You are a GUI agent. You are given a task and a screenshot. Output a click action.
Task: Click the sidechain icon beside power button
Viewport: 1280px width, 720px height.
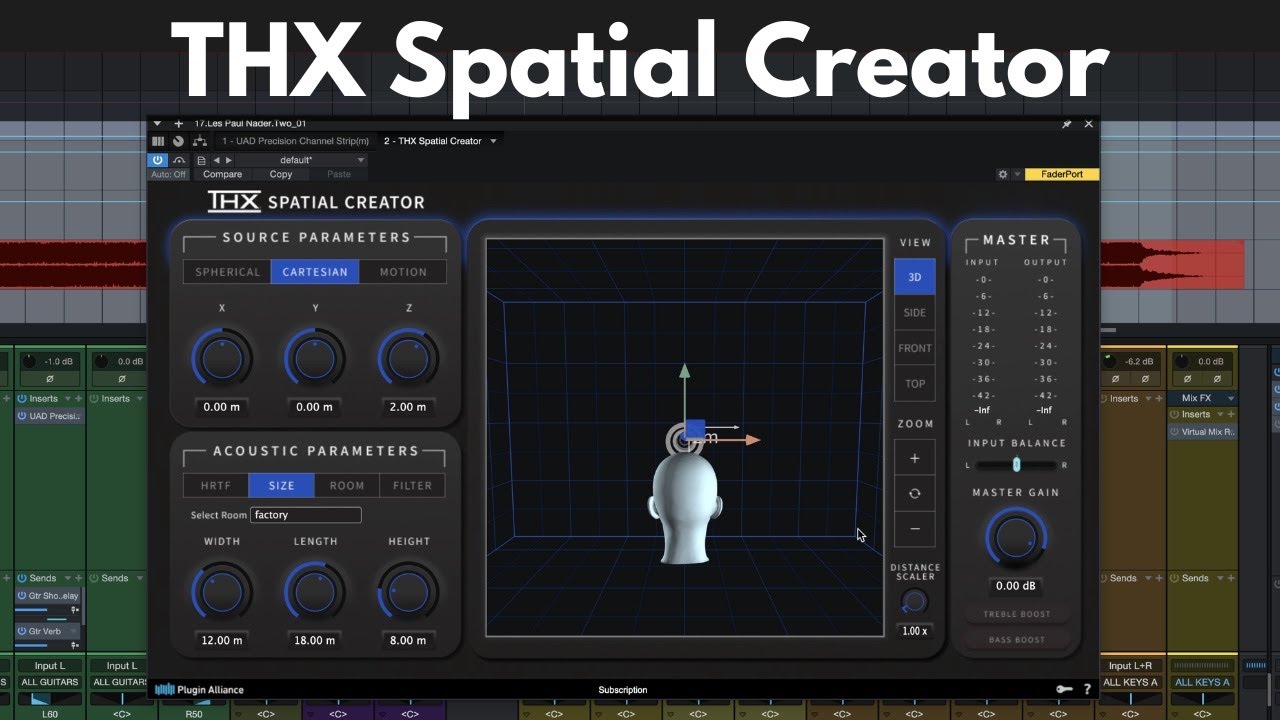pos(179,160)
